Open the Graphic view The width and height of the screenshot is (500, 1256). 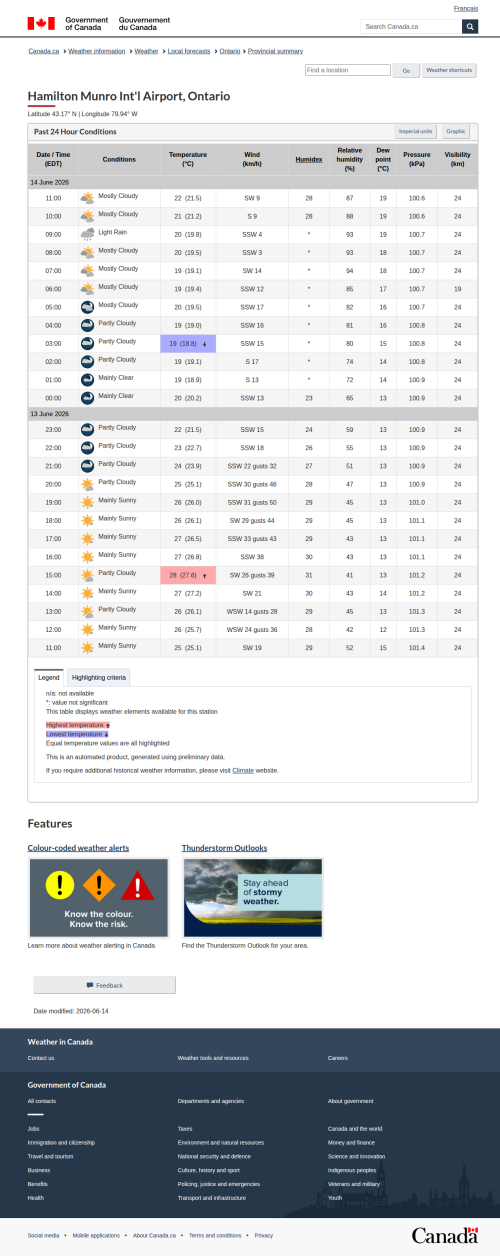pyautogui.click(x=456, y=131)
